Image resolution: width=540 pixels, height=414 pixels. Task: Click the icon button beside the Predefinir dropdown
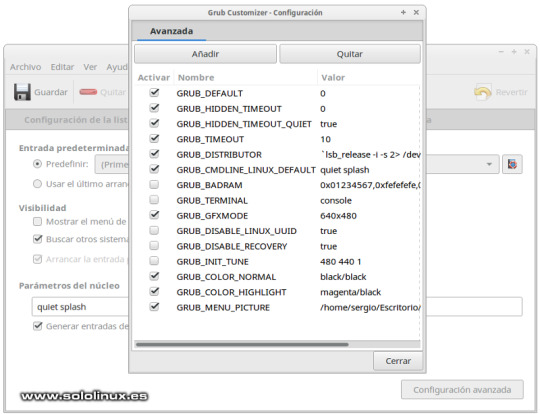tap(512, 164)
